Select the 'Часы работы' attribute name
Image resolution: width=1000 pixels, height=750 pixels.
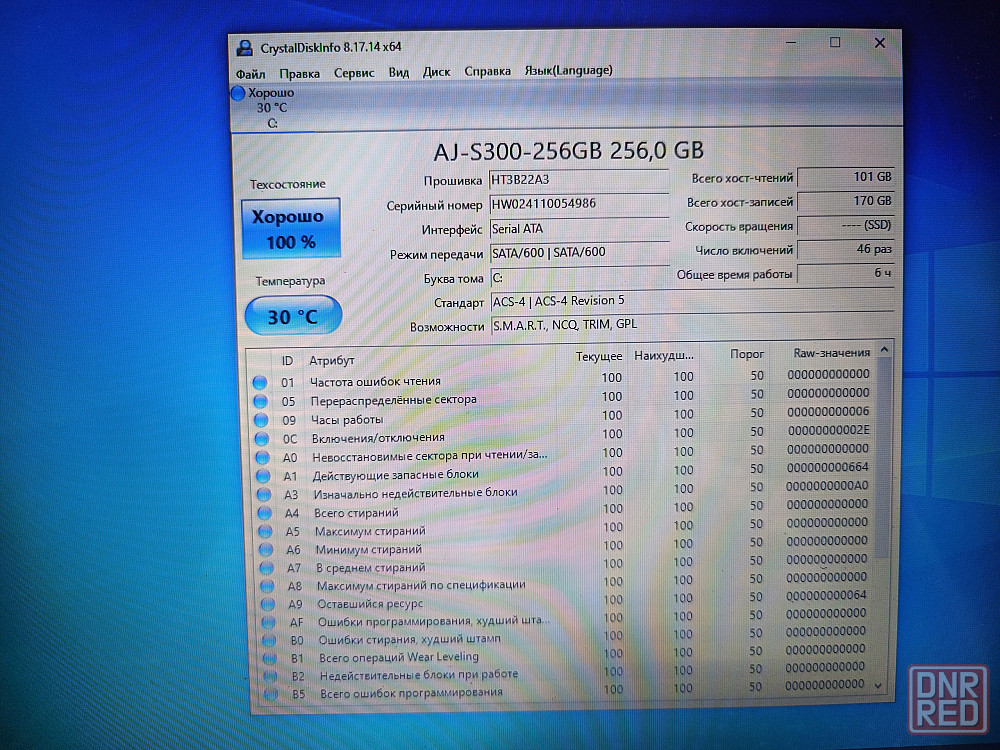pyautogui.click(x=347, y=420)
